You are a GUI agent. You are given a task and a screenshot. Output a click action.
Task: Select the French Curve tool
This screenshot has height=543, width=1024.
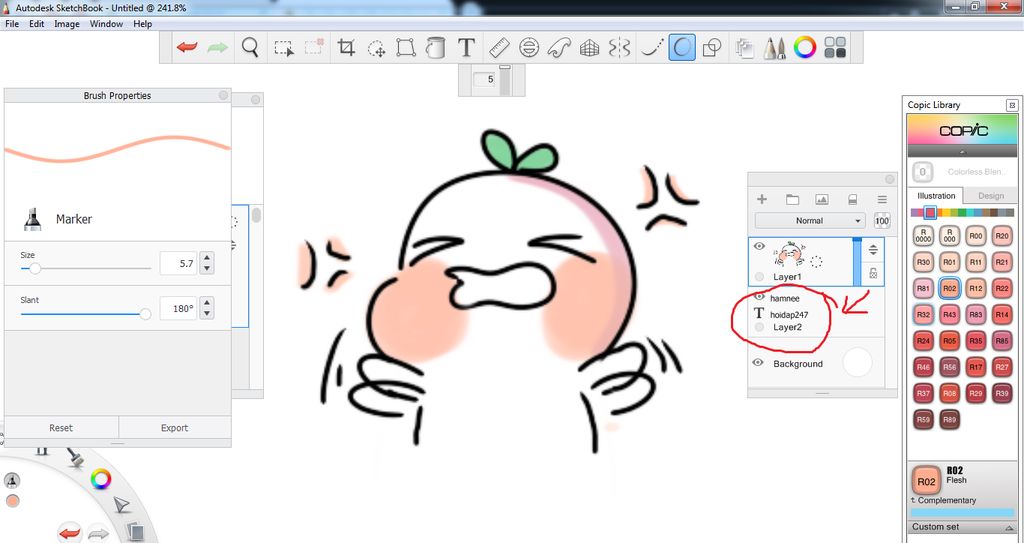pyautogui.click(x=559, y=48)
